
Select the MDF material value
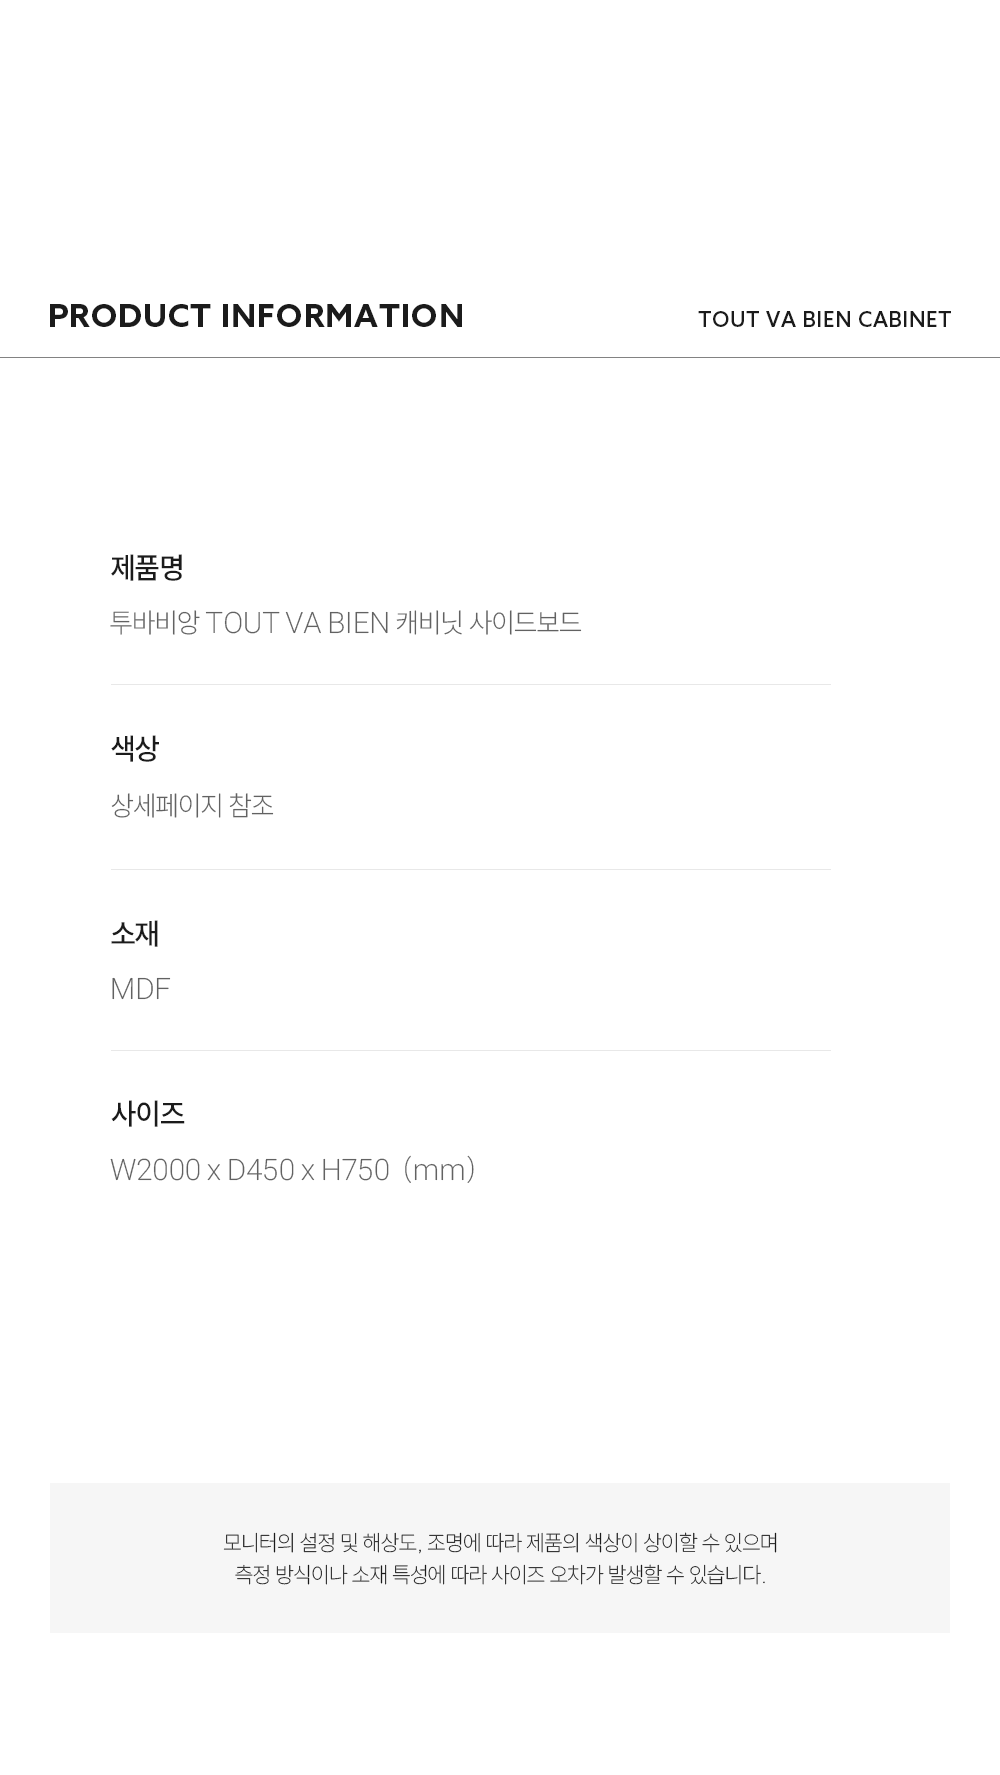tap(140, 989)
